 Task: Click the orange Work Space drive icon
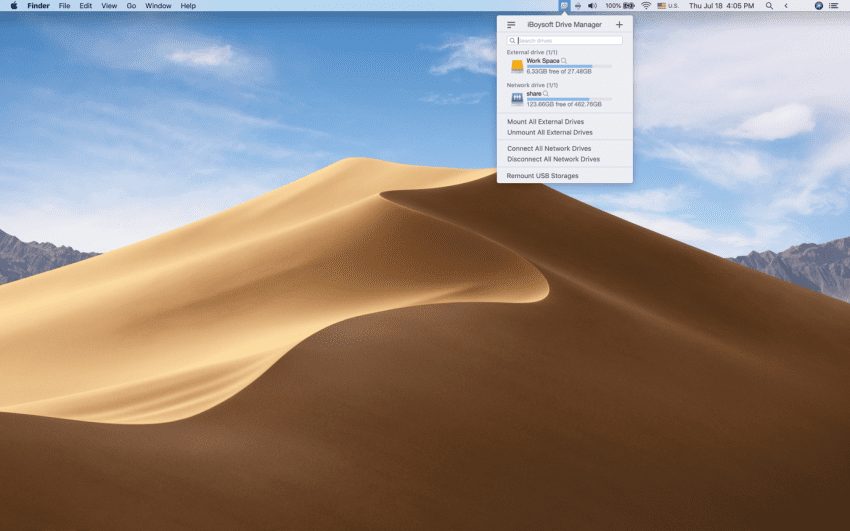(517, 66)
